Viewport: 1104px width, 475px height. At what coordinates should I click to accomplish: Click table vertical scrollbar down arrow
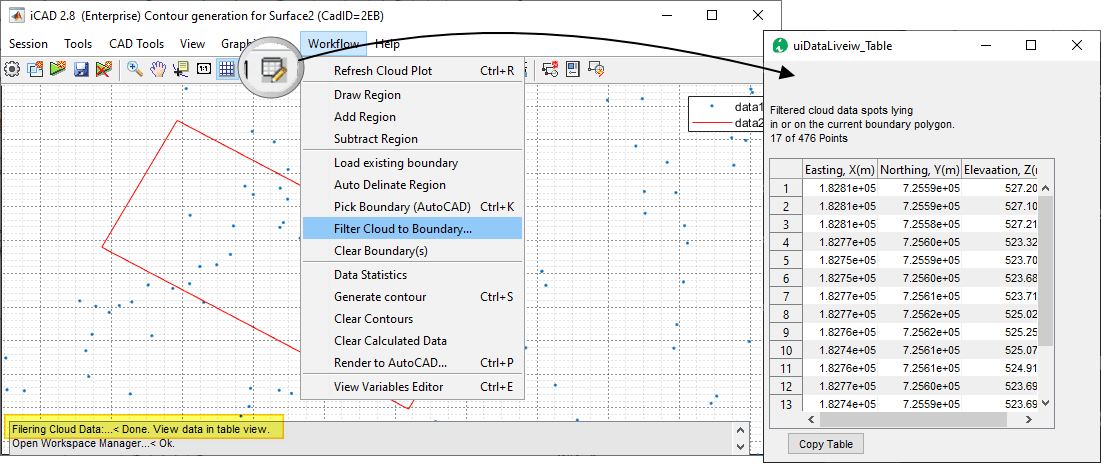click(1046, 403)
